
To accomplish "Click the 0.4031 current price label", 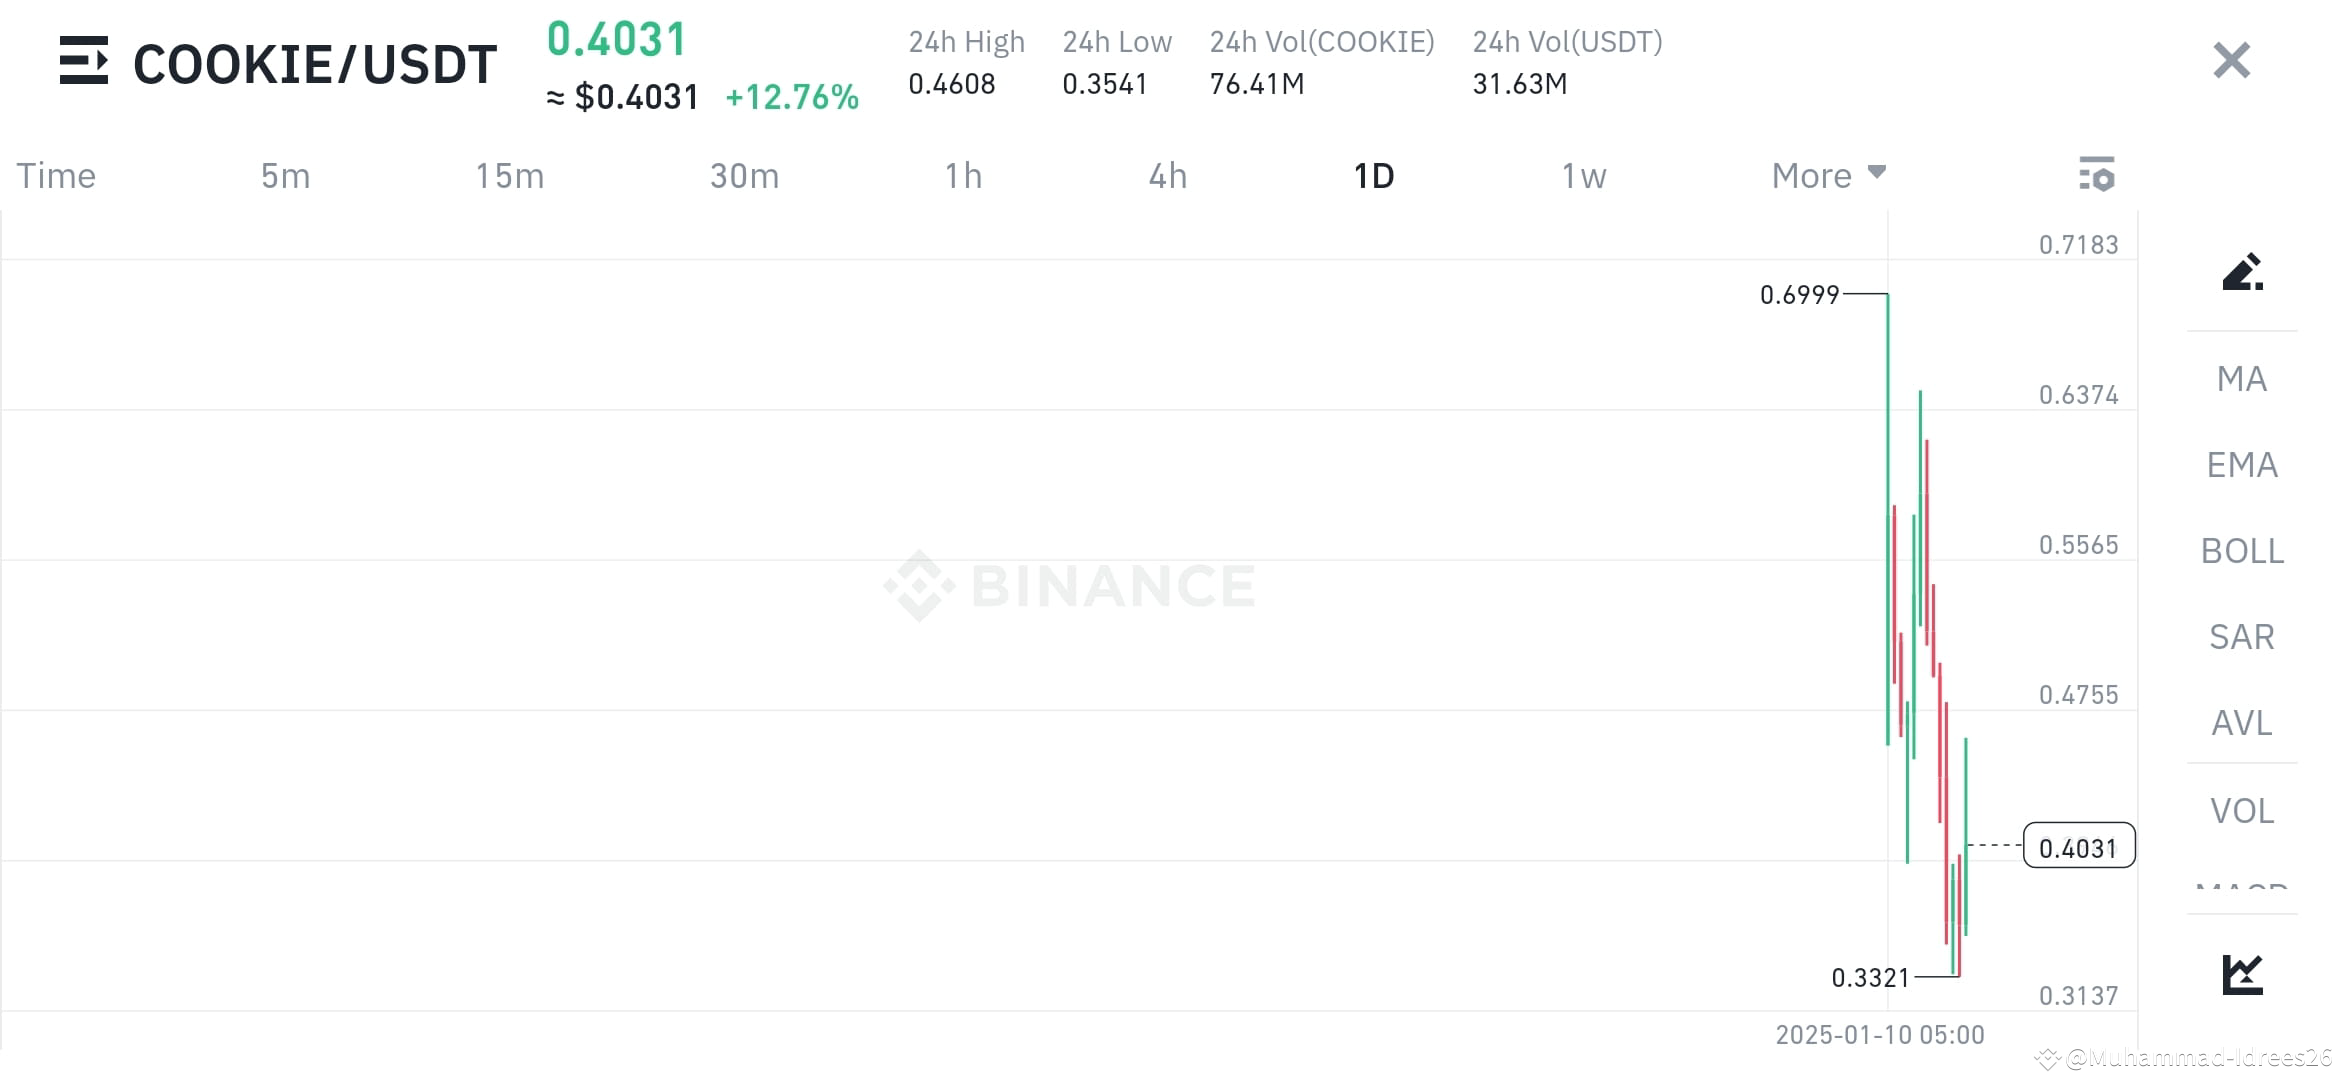I will (2078, 846).
